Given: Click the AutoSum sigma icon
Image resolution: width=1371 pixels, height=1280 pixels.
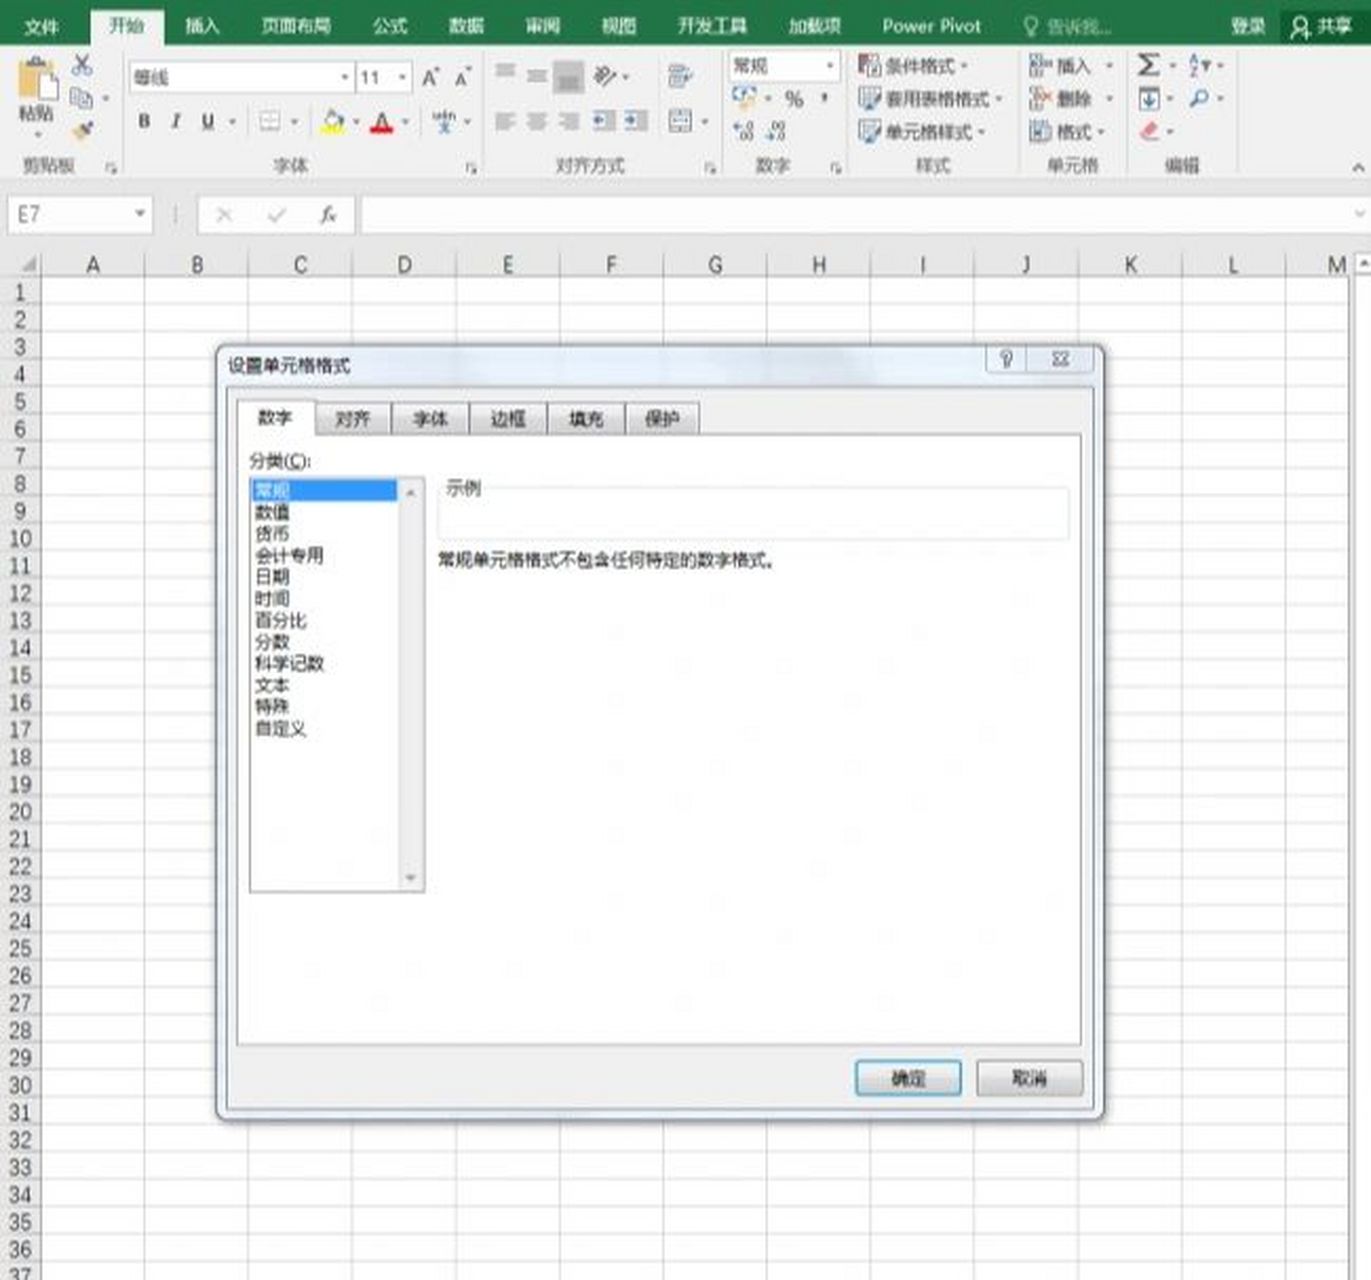Looking at the screenshot, I should [x=1148, y=66].
